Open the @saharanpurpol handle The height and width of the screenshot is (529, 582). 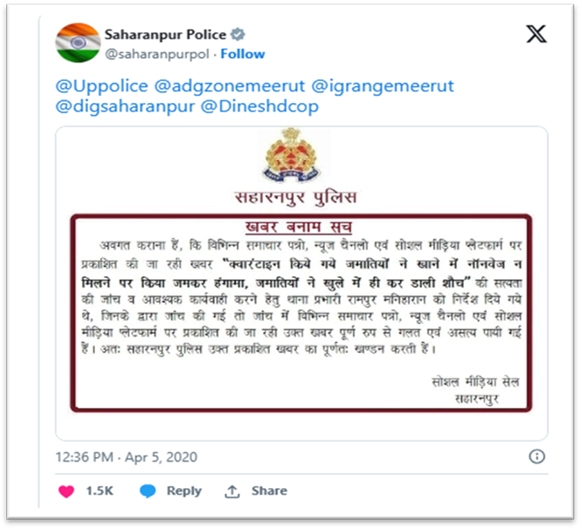[x=157, y=54]
